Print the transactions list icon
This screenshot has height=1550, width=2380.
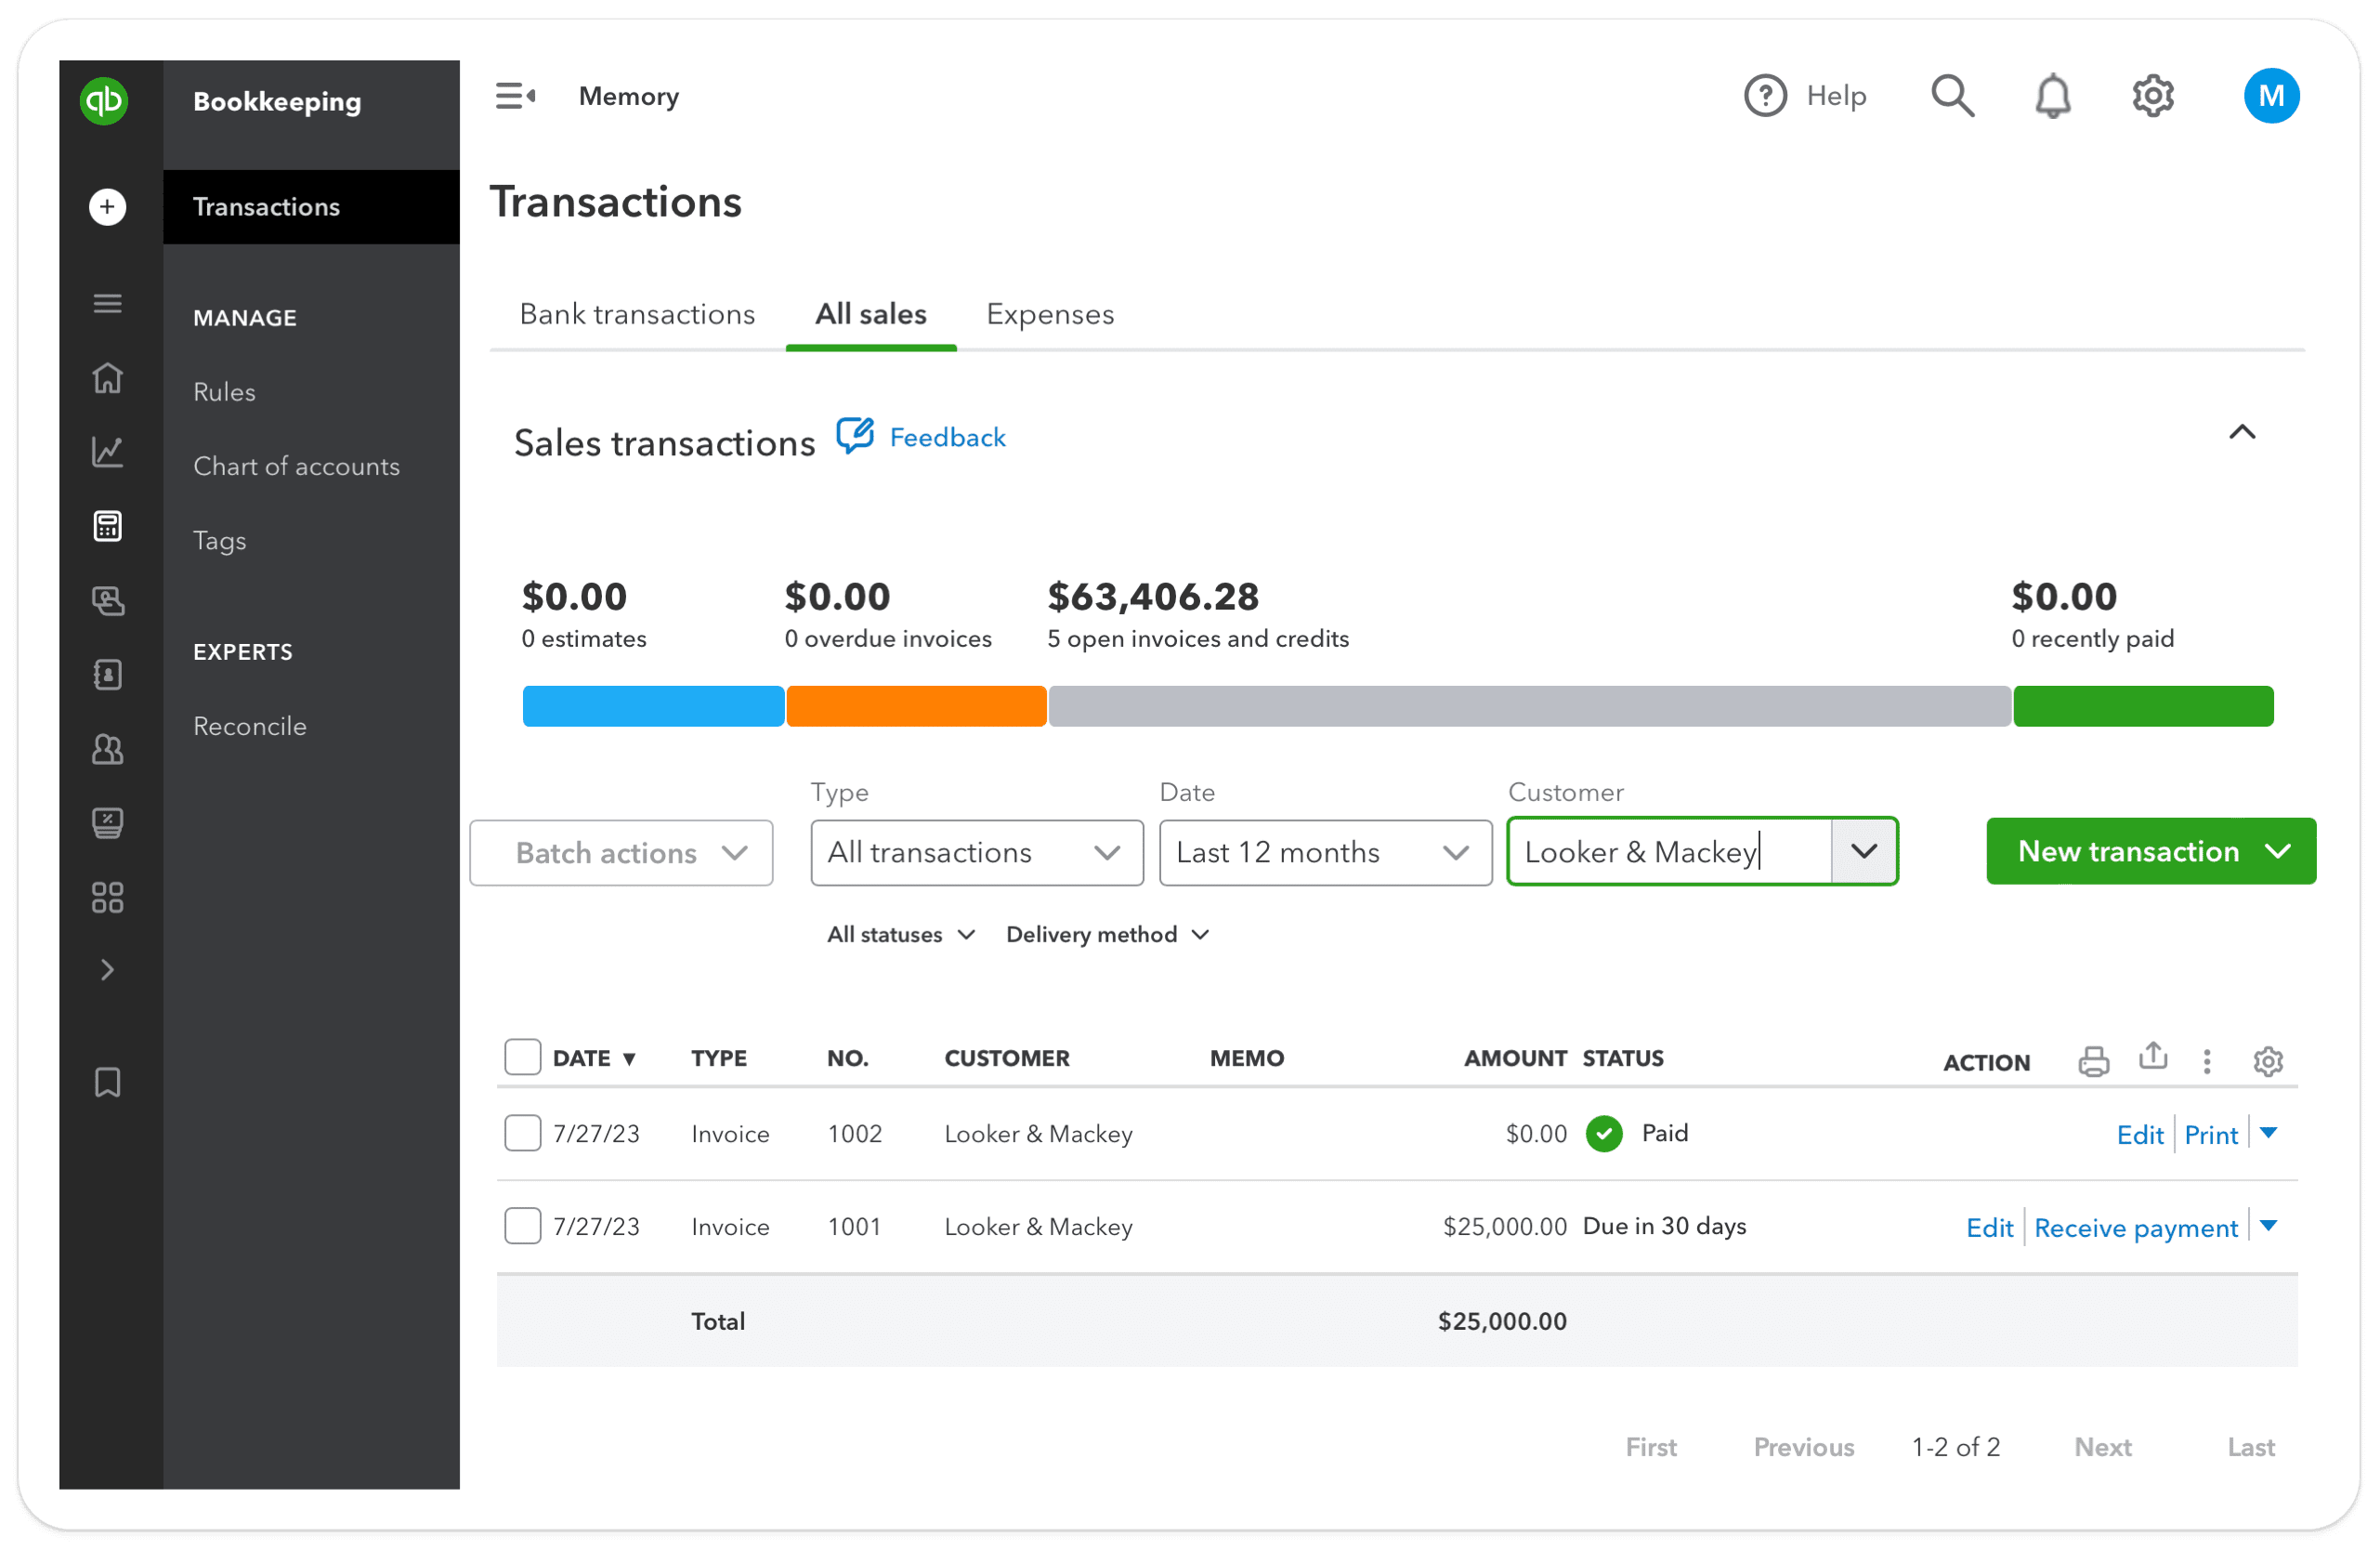click(x=2093, y=1061)
